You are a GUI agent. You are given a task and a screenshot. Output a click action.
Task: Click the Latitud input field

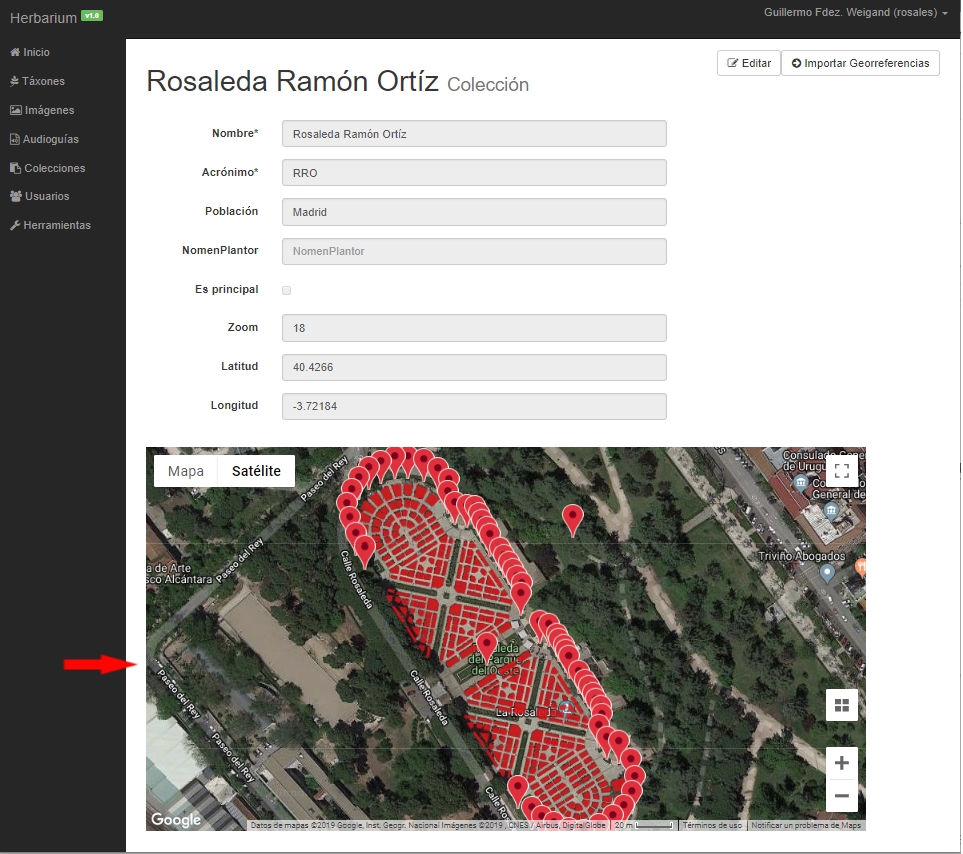[474, 367]
